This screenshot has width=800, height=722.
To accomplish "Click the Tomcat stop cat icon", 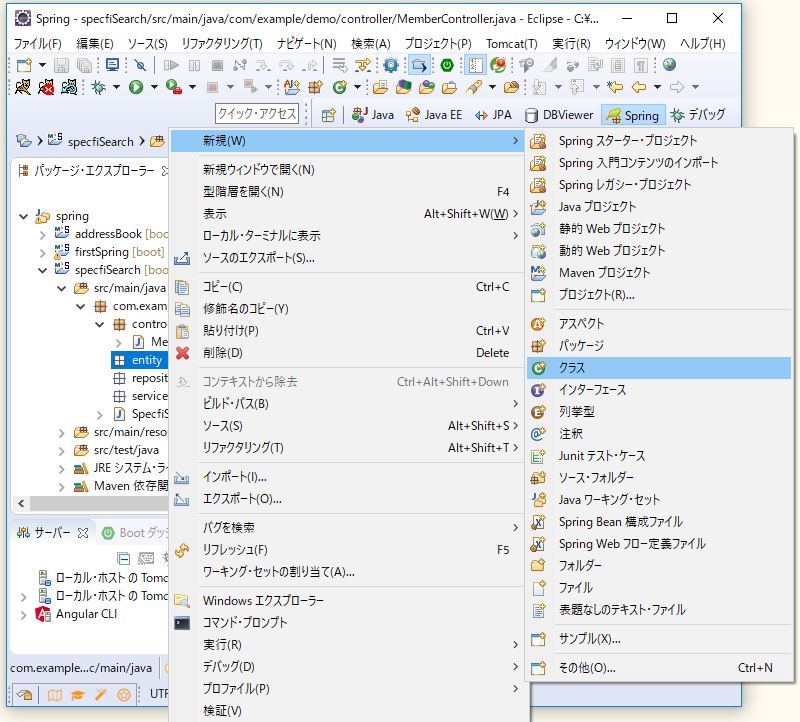I will tap(45, 87).
